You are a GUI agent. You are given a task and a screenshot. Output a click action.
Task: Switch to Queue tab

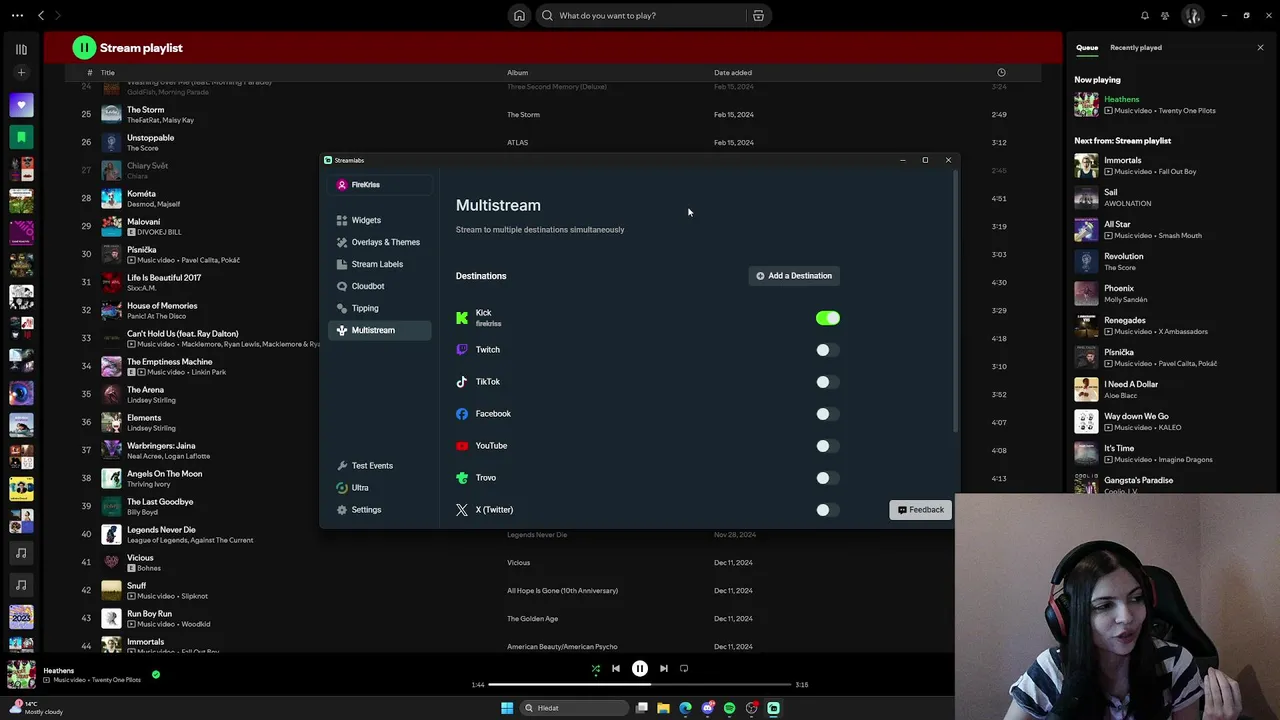pos(1087,47)
